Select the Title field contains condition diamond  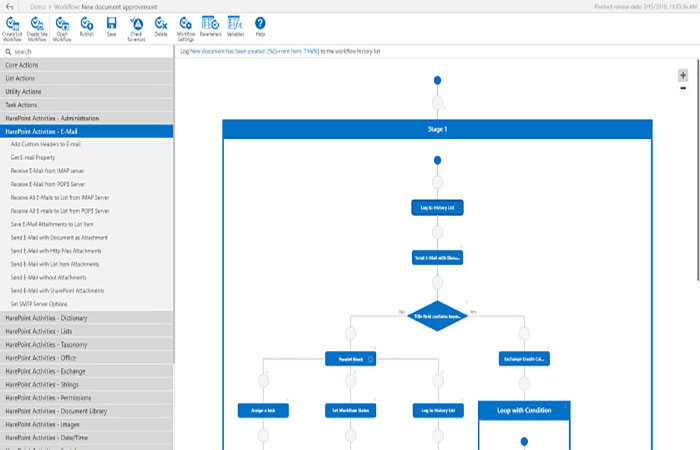(x=438, y=316)
